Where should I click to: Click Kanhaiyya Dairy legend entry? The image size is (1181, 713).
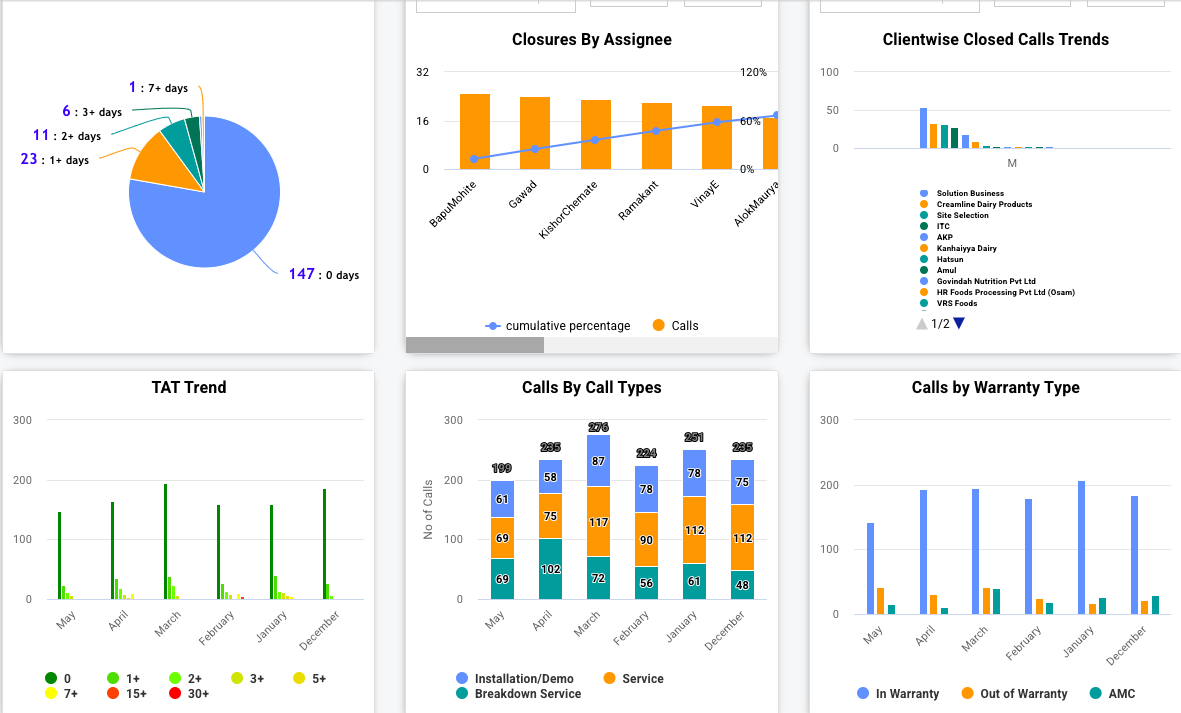[958, 248]
